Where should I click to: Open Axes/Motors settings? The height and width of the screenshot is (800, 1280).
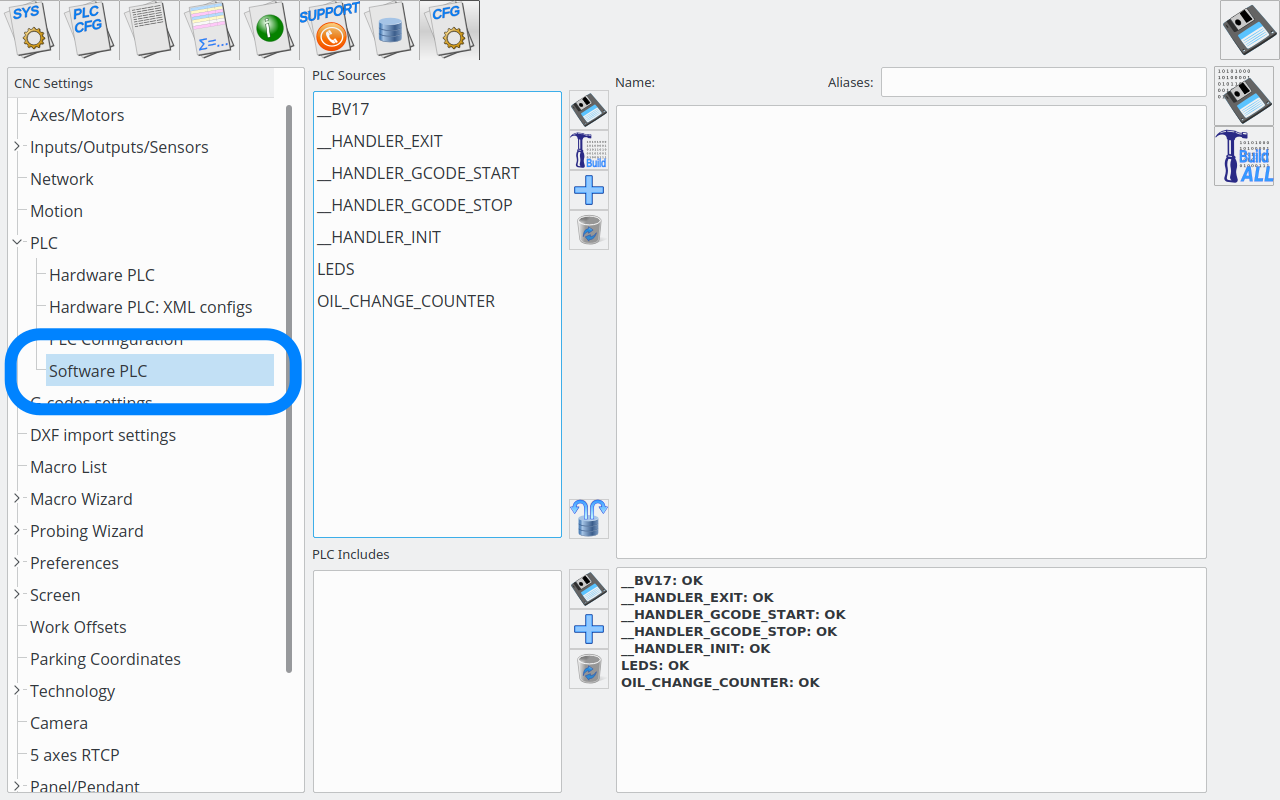point(77,115)
